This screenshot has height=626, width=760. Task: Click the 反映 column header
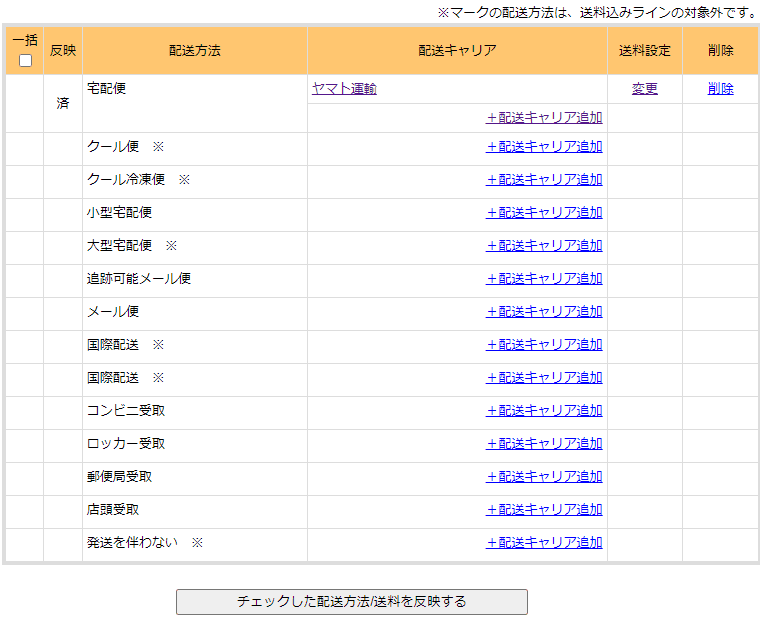63,50
